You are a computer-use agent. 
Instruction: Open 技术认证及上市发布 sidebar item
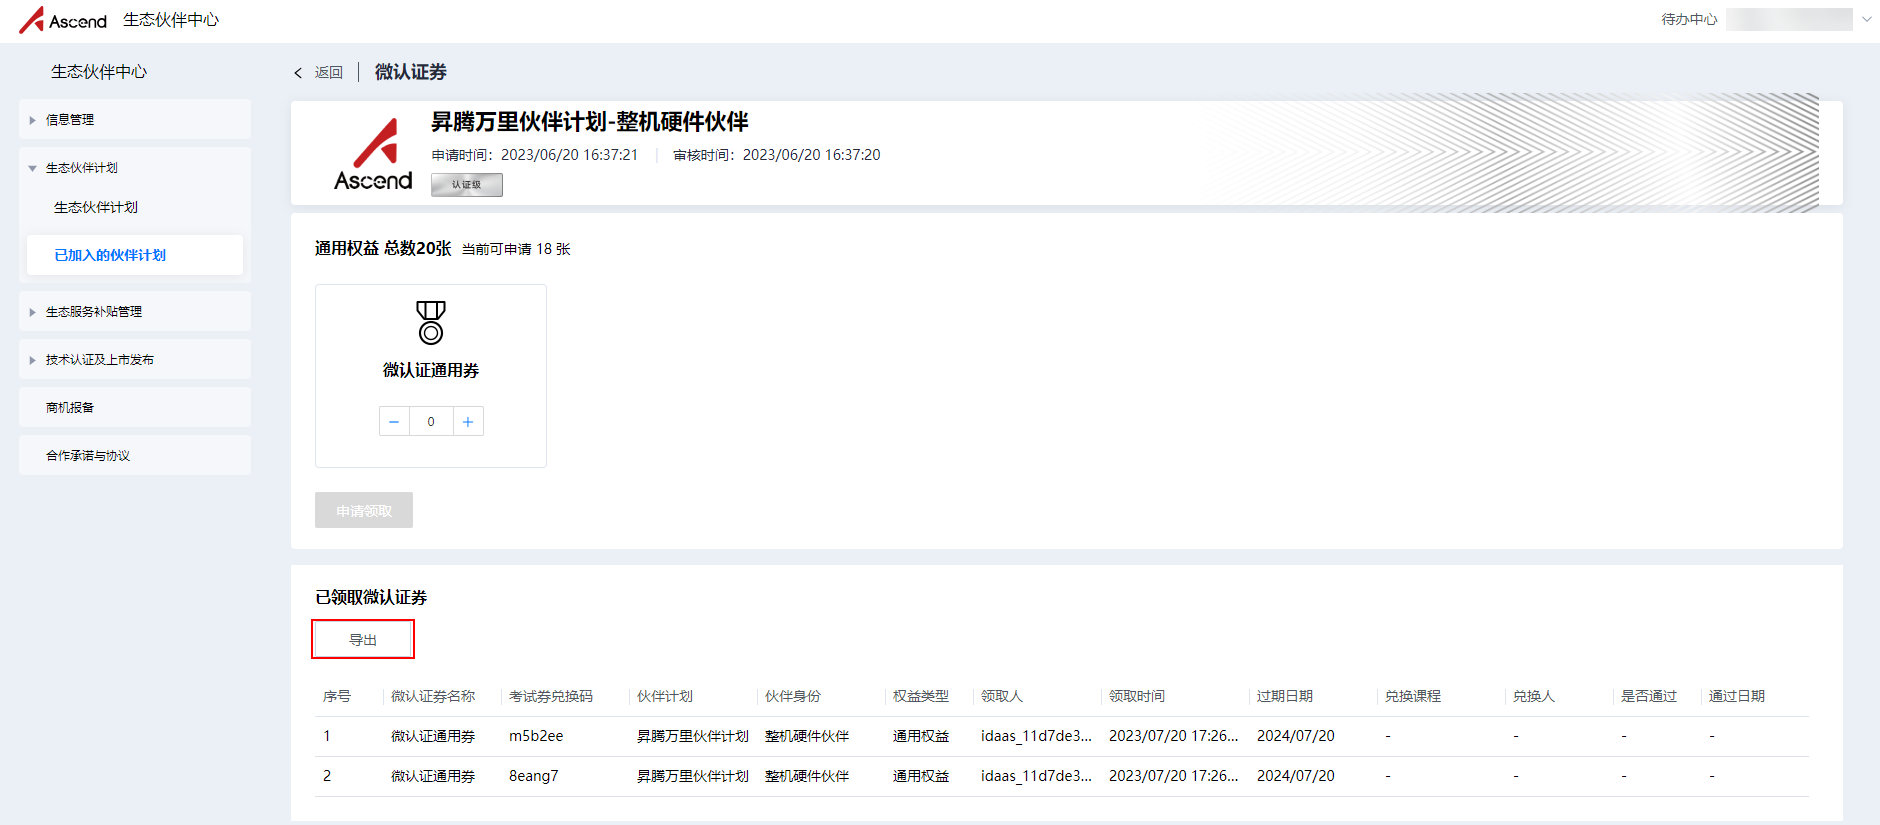[x=135, y=359]
